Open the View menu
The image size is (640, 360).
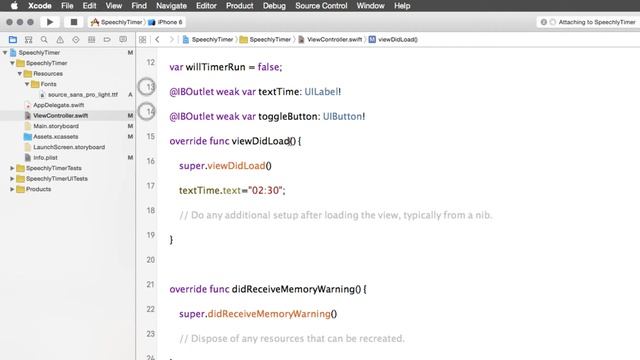point(113,6)
